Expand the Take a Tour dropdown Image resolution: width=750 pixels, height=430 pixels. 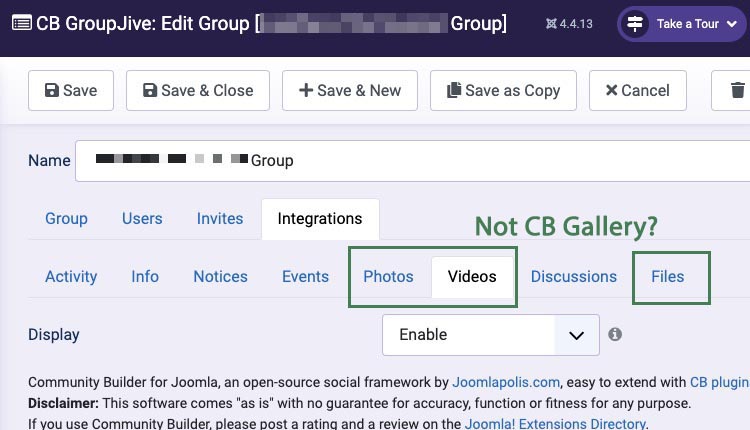click(x=731, y=24)
